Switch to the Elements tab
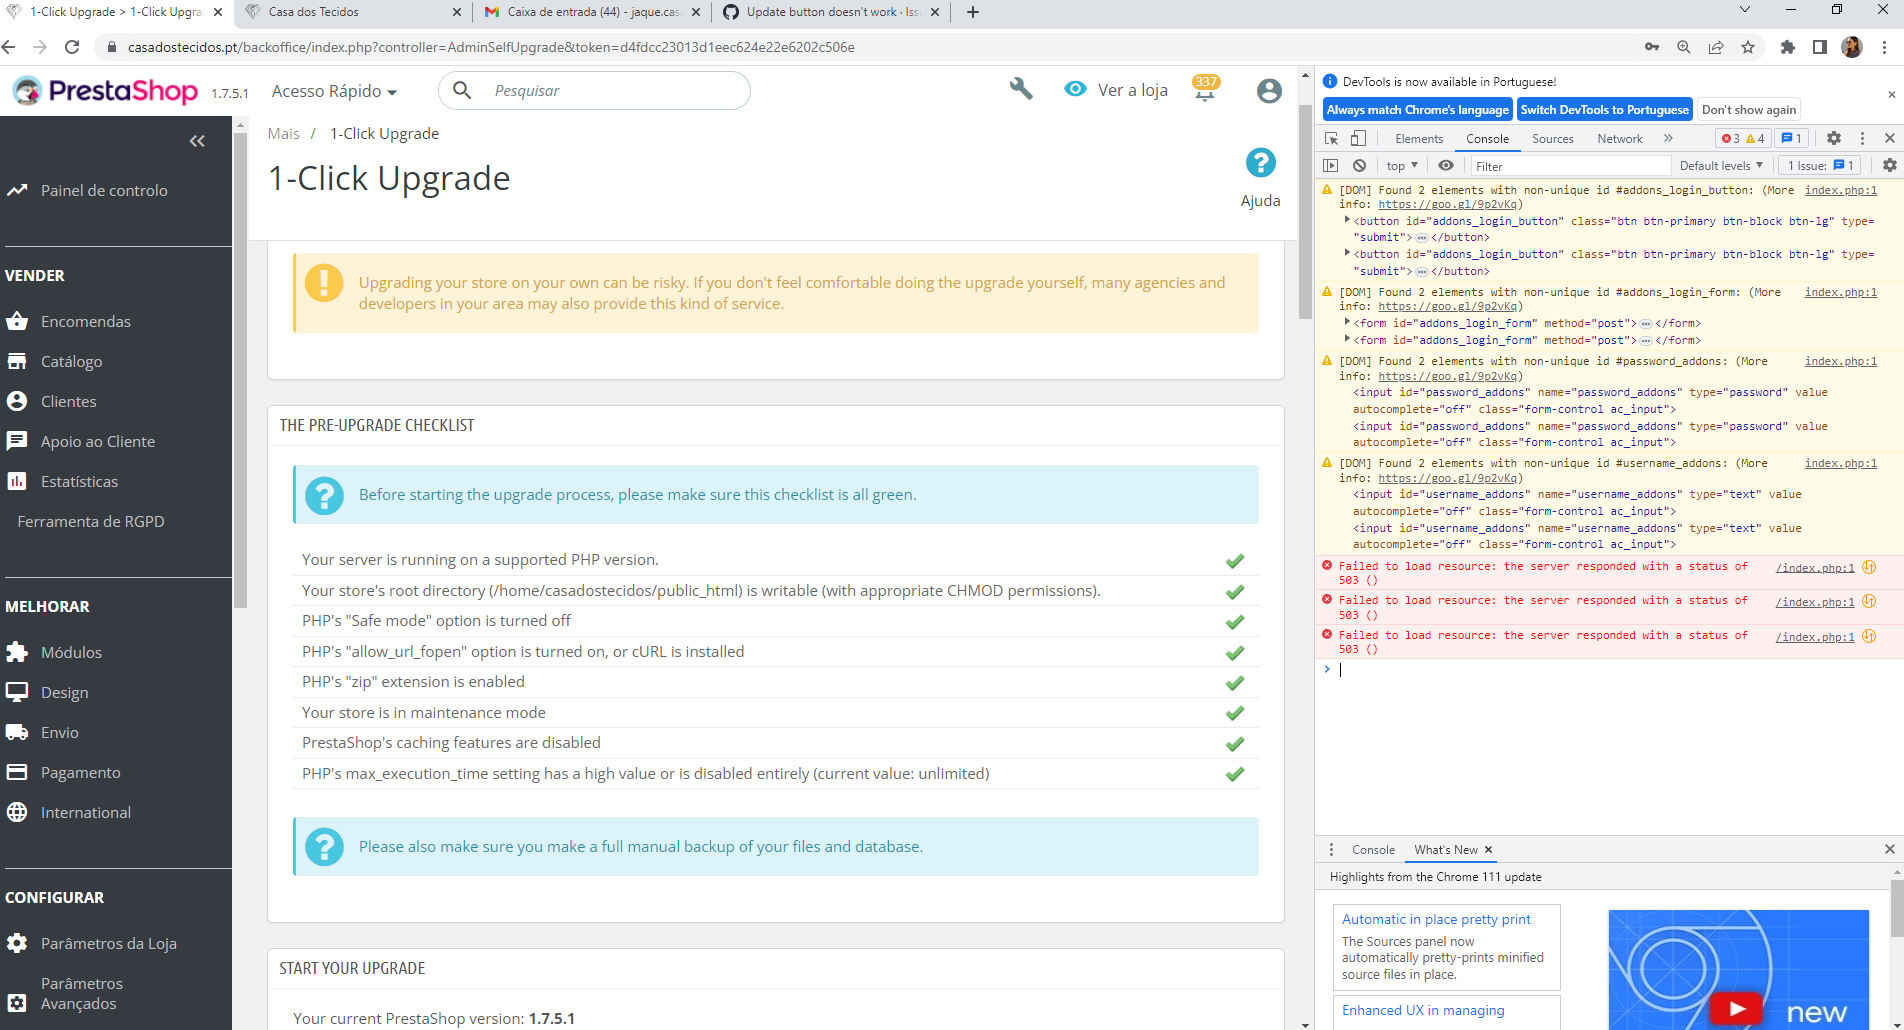The image size is (1904, 1030). (1419, 139)
